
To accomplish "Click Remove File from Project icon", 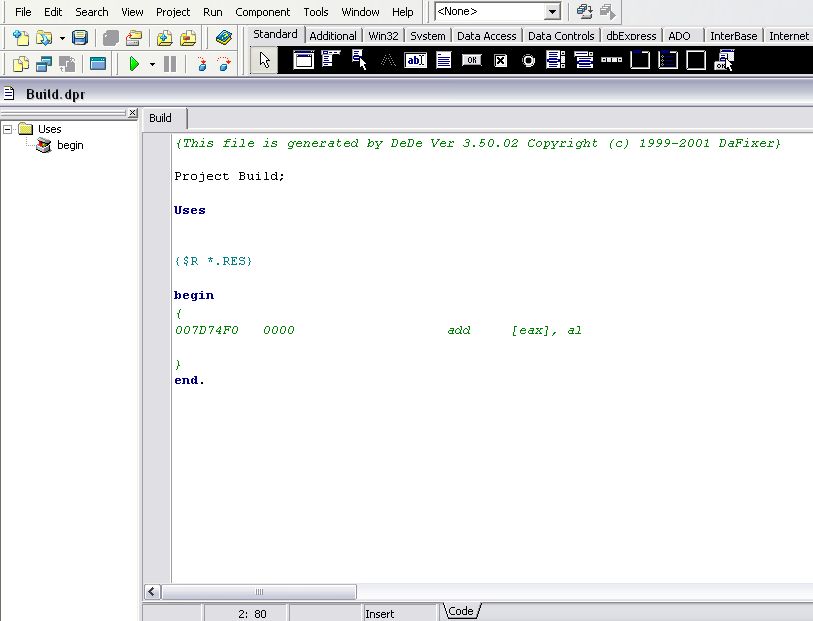I will coord(188,38).
